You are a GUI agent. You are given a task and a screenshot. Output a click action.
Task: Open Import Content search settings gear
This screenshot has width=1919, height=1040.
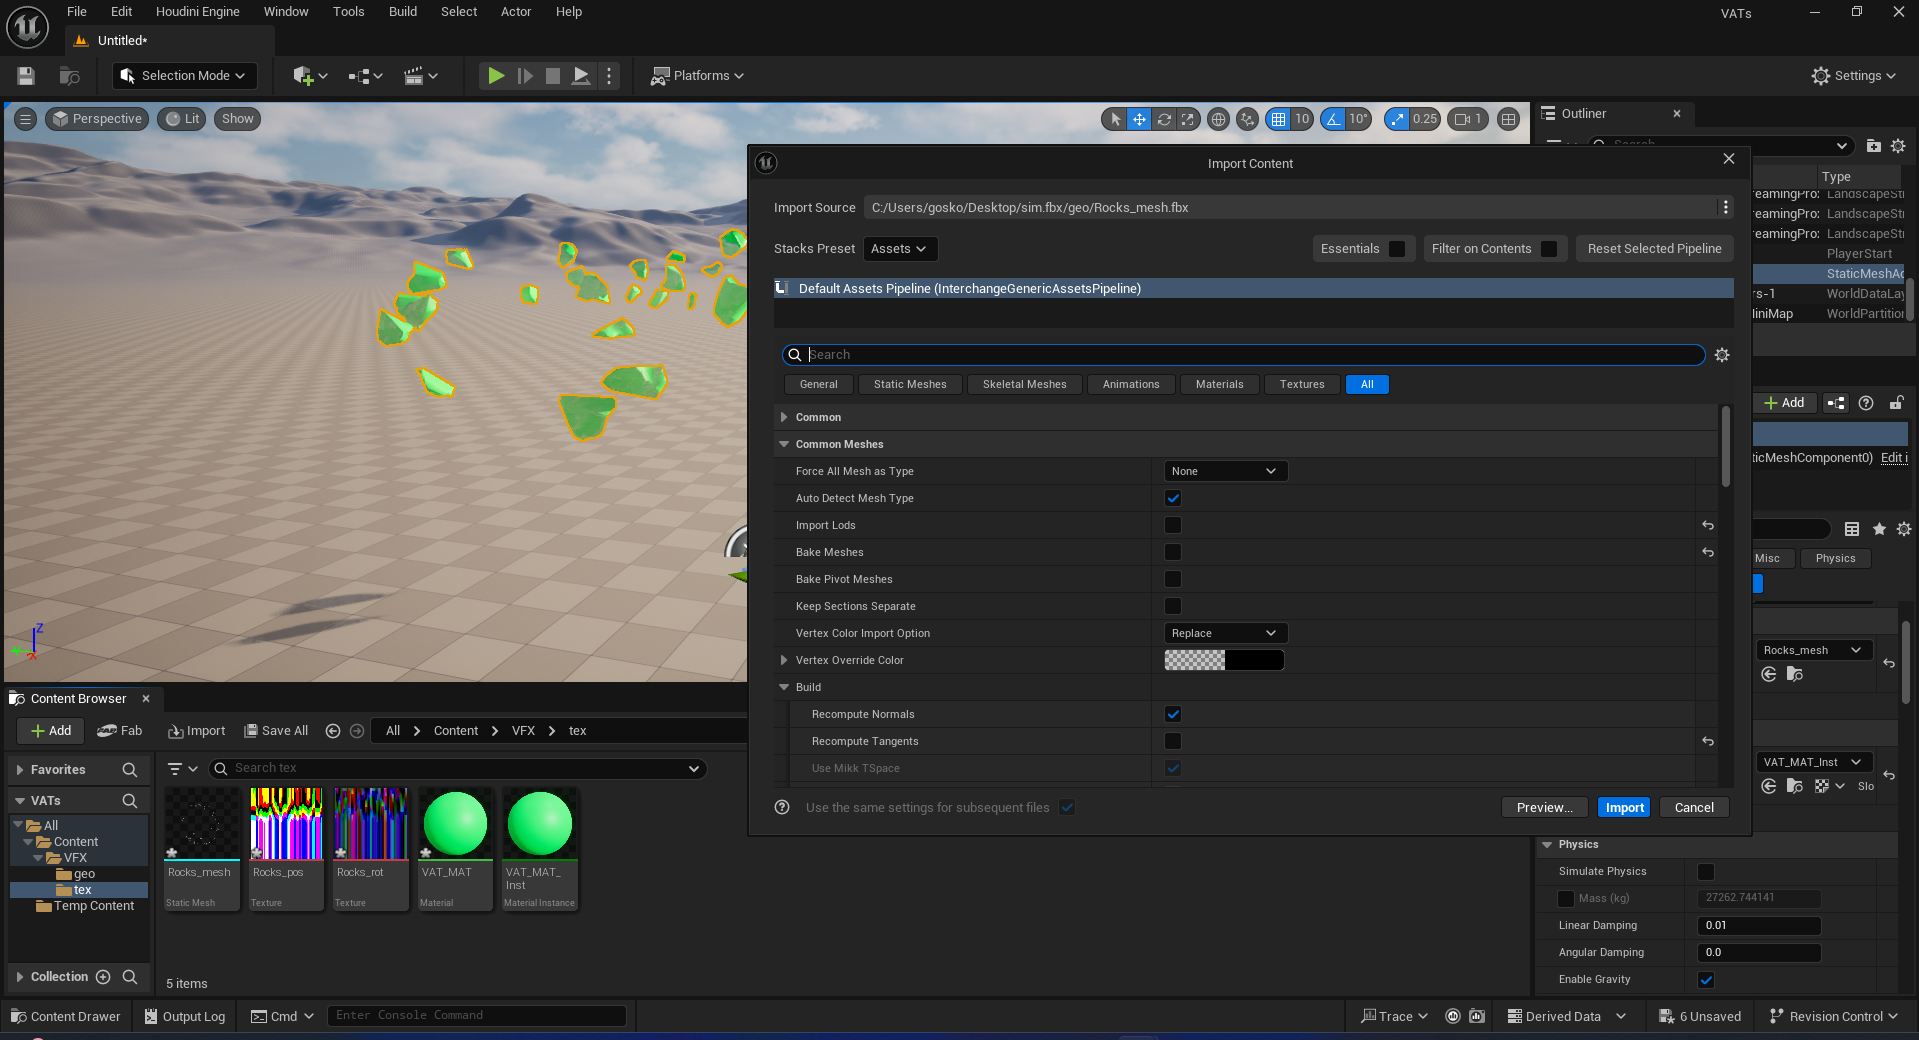coord(1722,355)
